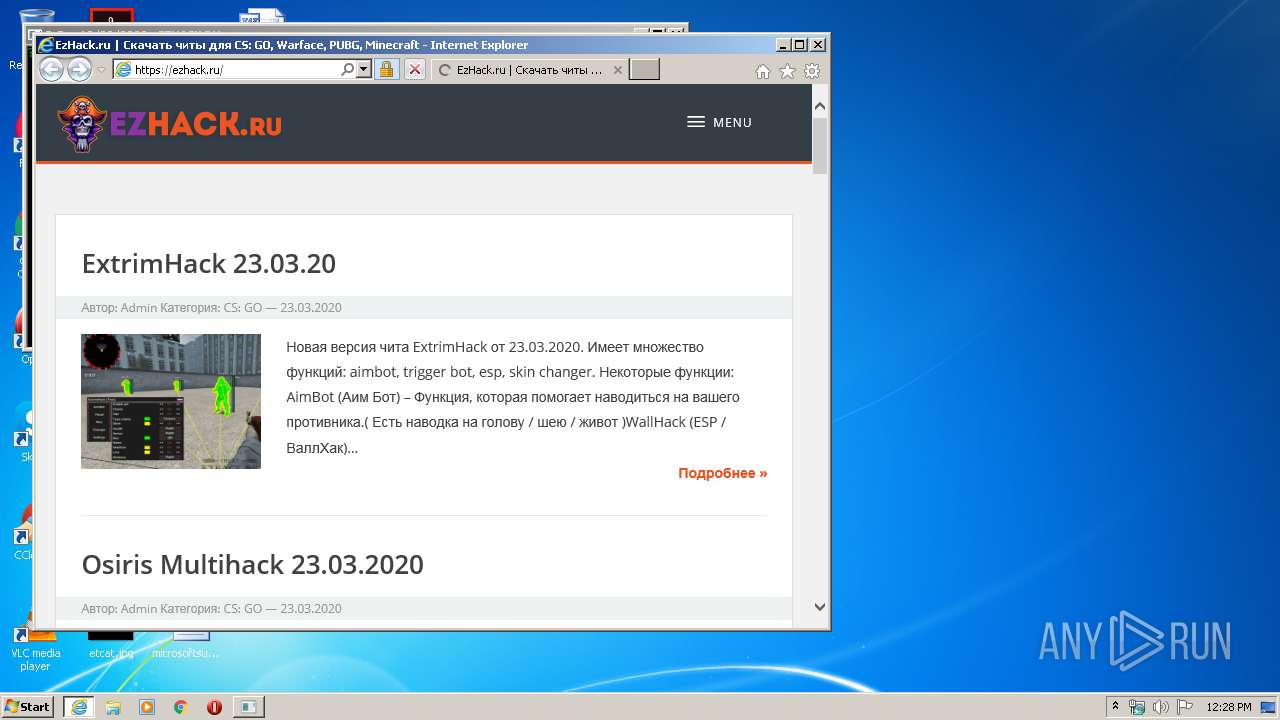The width and height of the screenshot is (1280, 720).
Task: Open the ExtrimHack 23.03.20 article title
Action: [x=209, y=264]
